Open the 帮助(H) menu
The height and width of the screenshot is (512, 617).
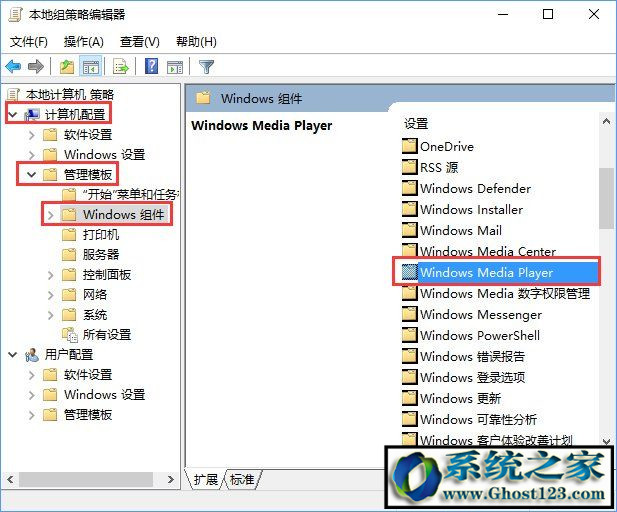click(x=196, y=42)
